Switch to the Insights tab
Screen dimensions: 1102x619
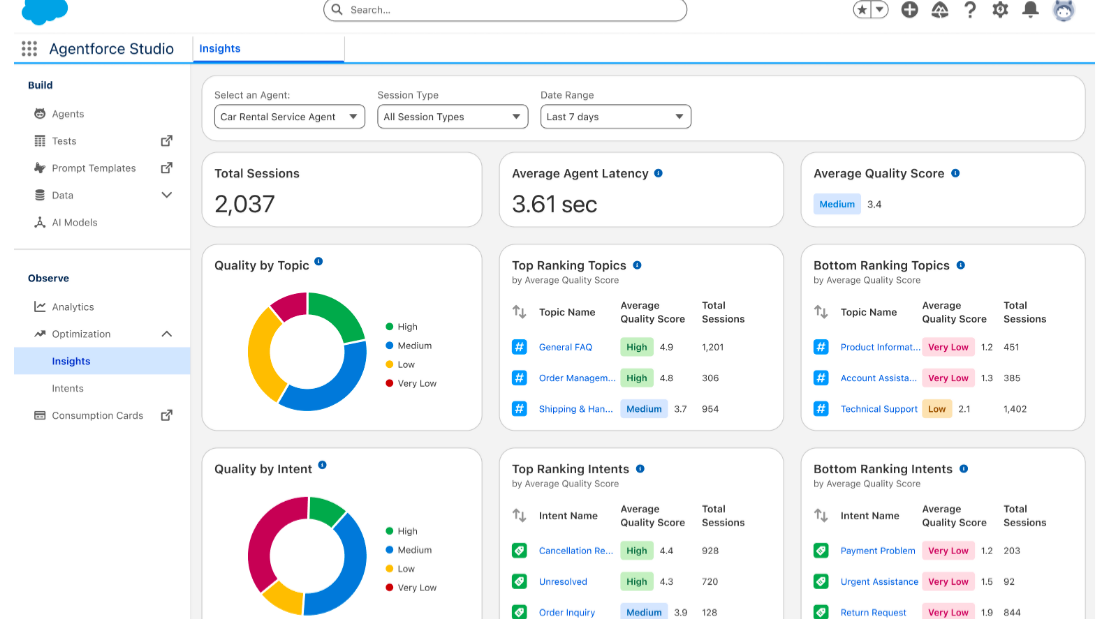pos(220,48)
